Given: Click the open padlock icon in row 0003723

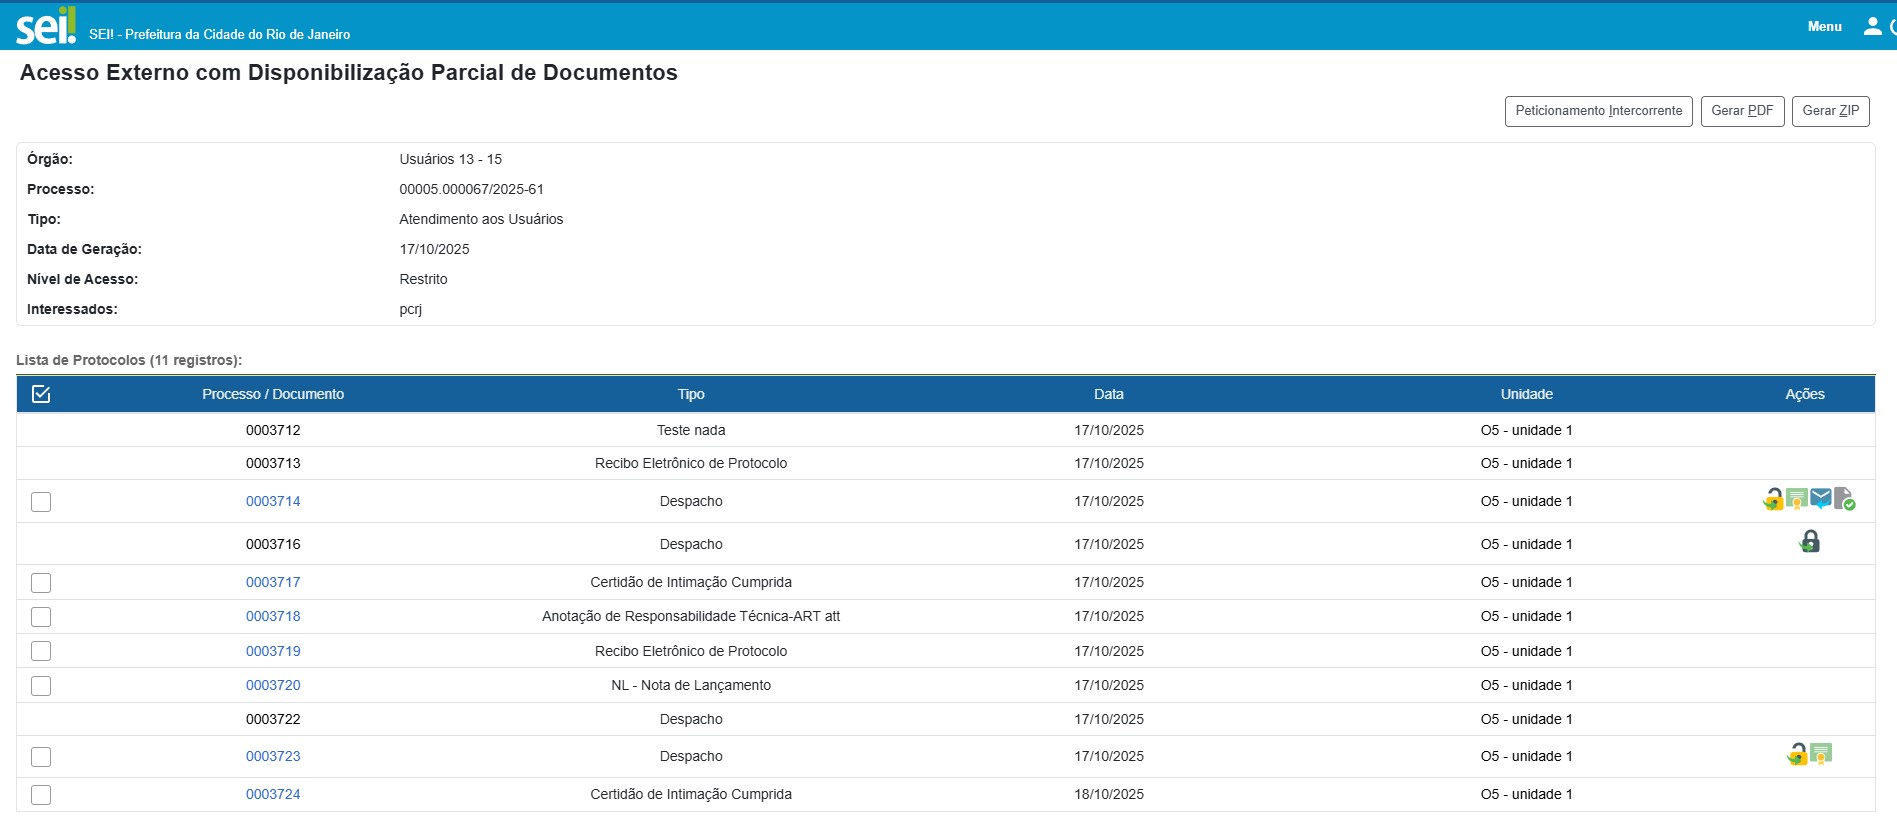Looking at the screenshot, I should (x=1797, y=755).
